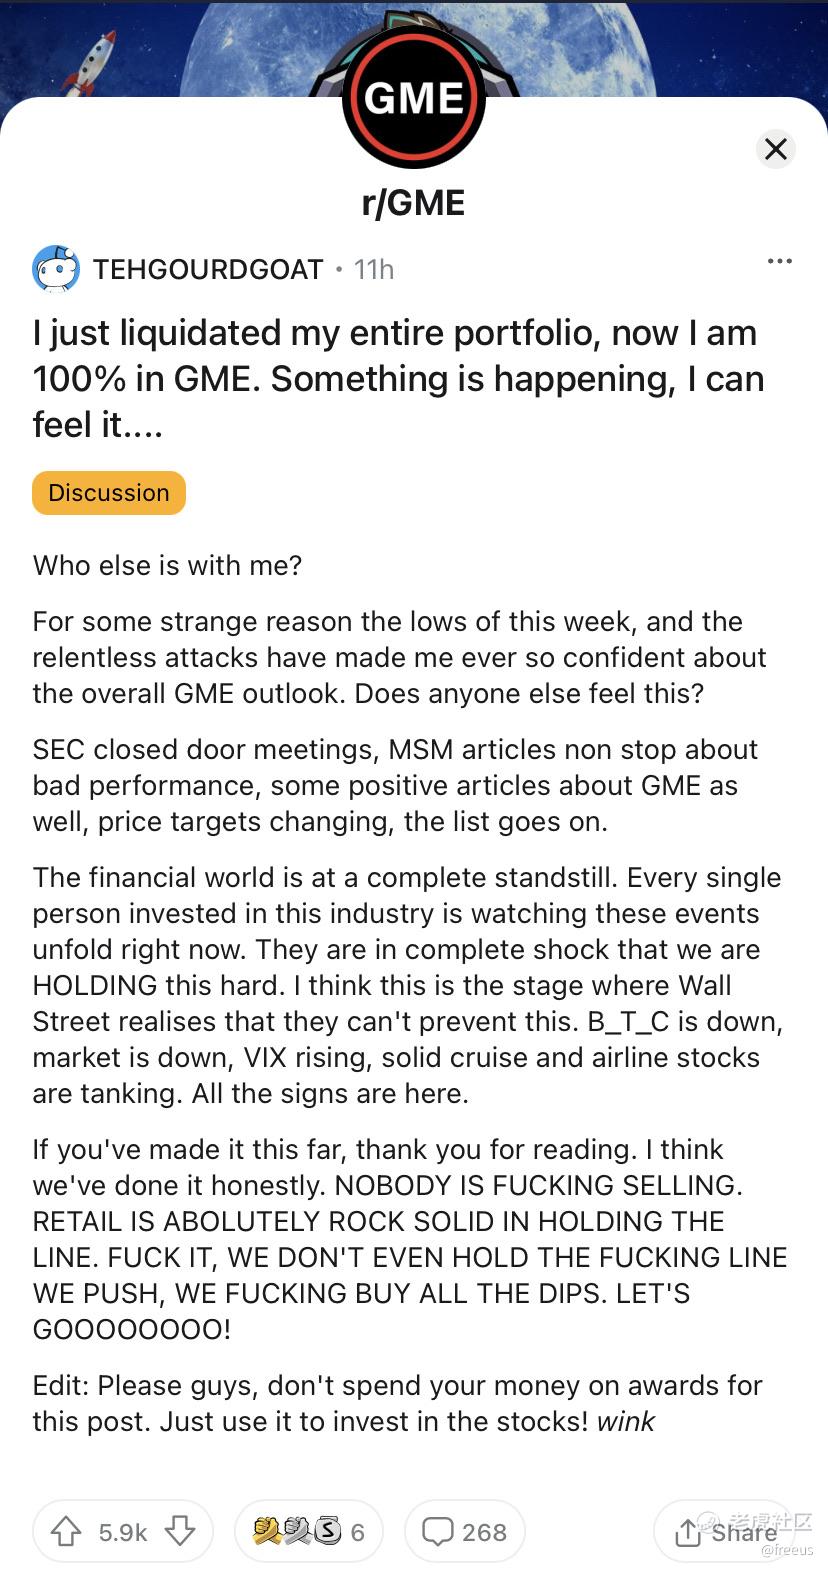Click the GME community logo
Screen dimensions: 828x1569
413,98
